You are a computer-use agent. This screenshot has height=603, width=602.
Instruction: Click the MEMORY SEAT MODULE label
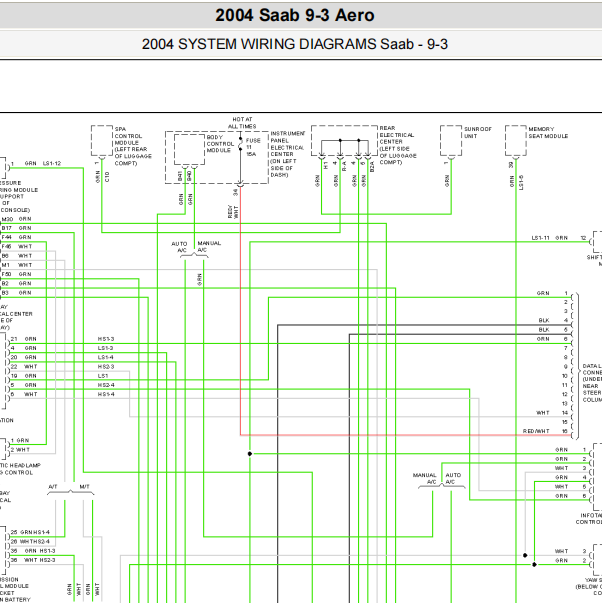click(548, 132)
